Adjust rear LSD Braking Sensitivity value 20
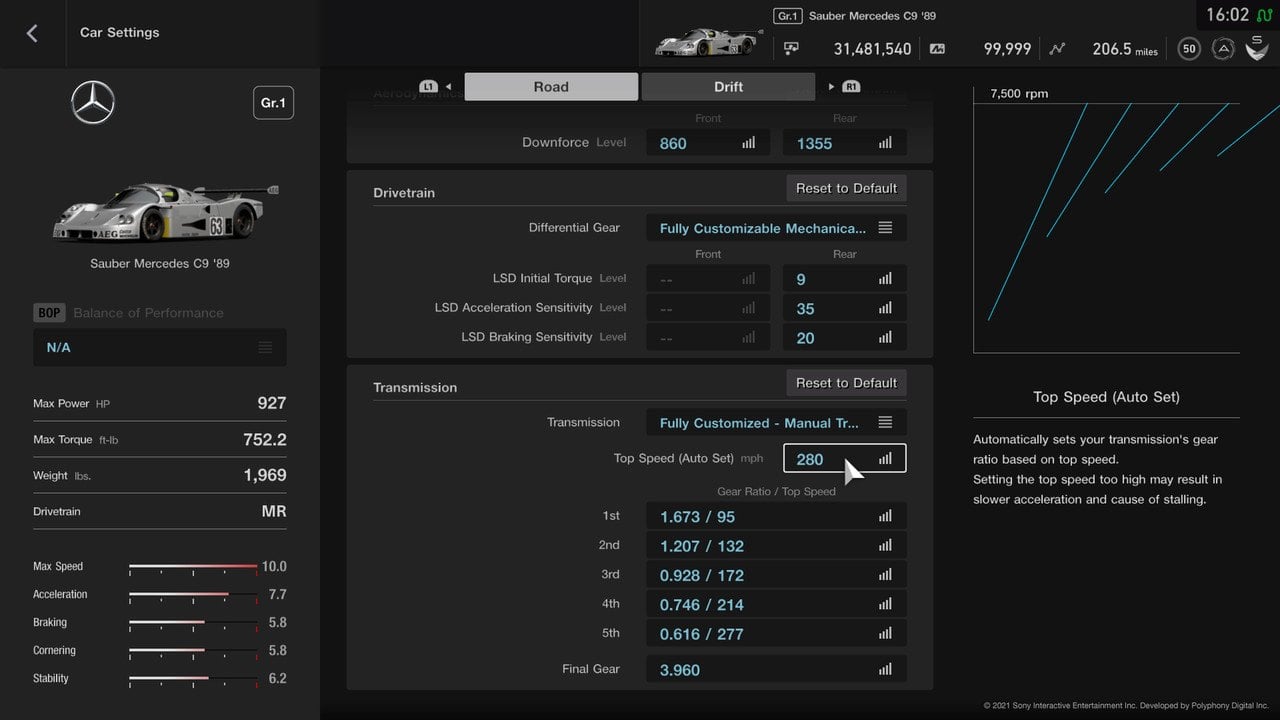The width and height of the screenshot is (1280, 720). [845, 337]
